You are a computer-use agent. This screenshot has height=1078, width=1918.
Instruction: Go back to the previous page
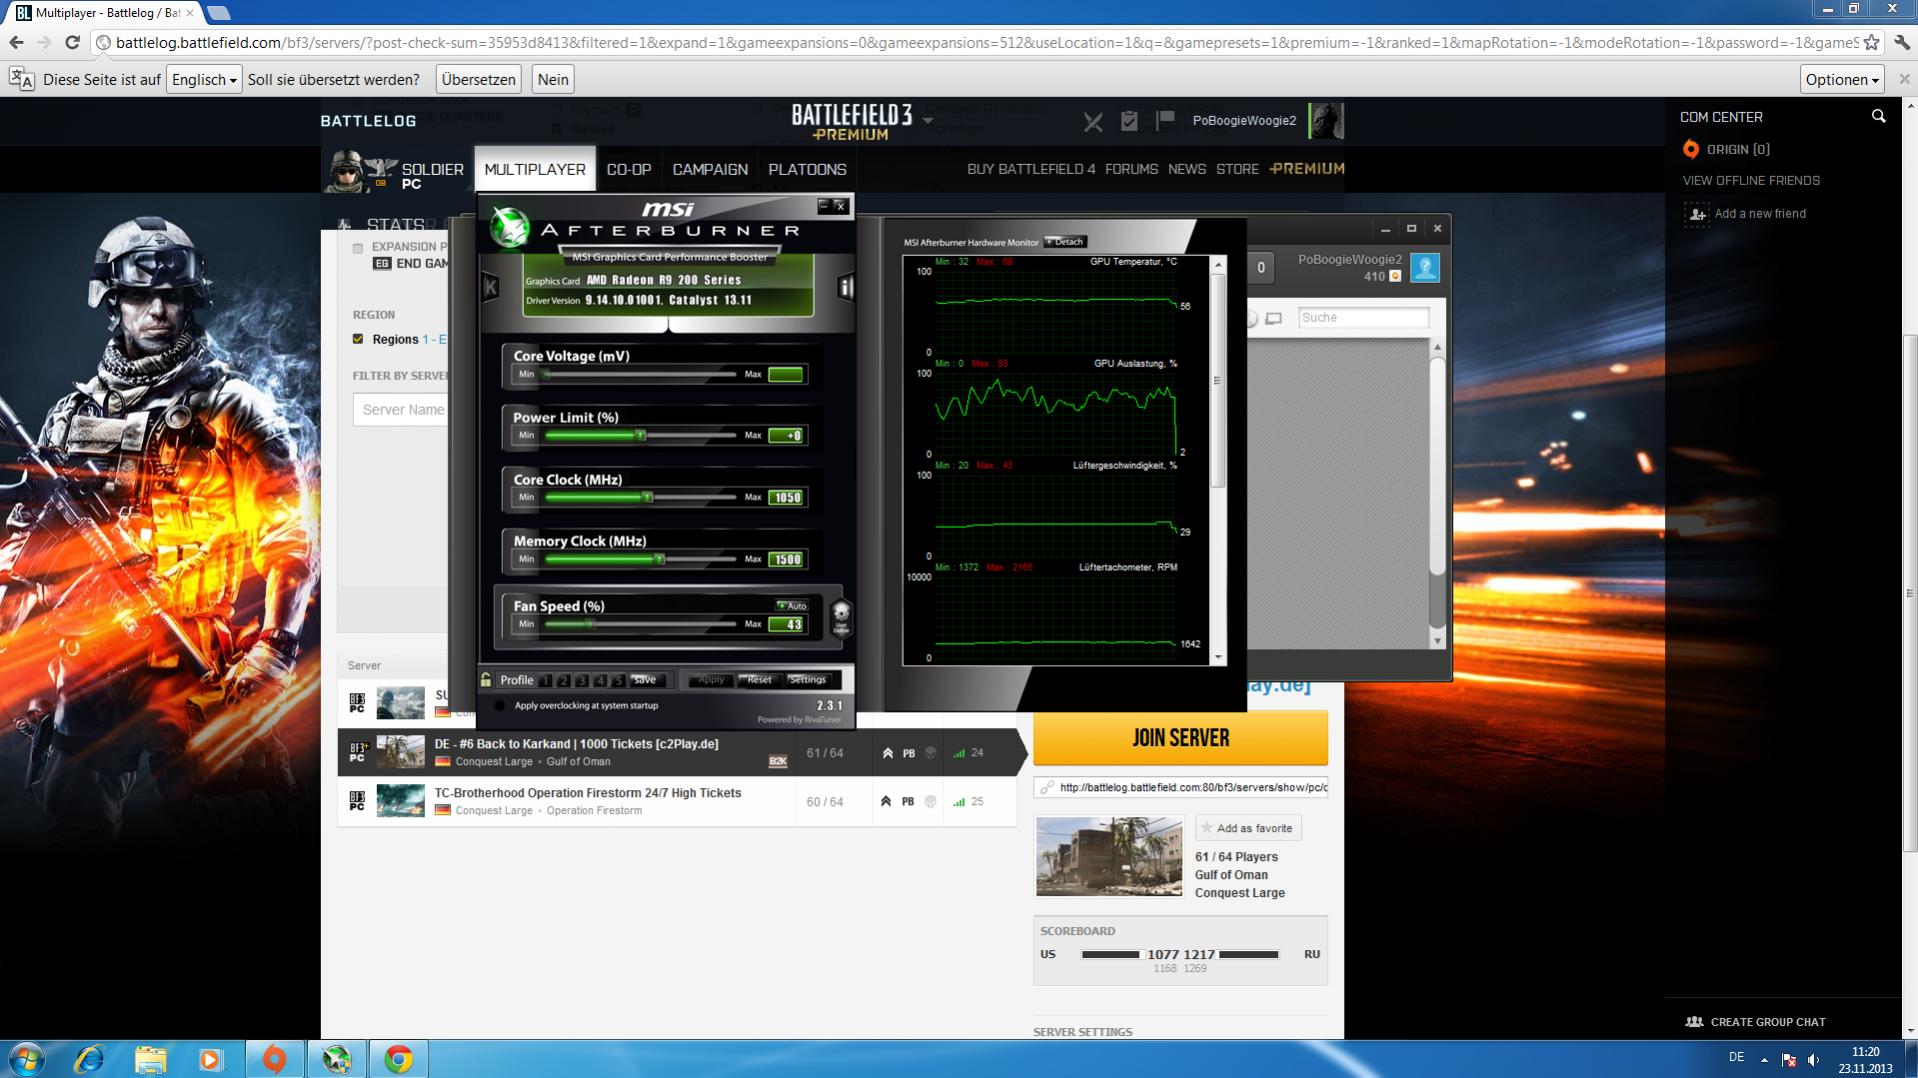click(16, 43)
